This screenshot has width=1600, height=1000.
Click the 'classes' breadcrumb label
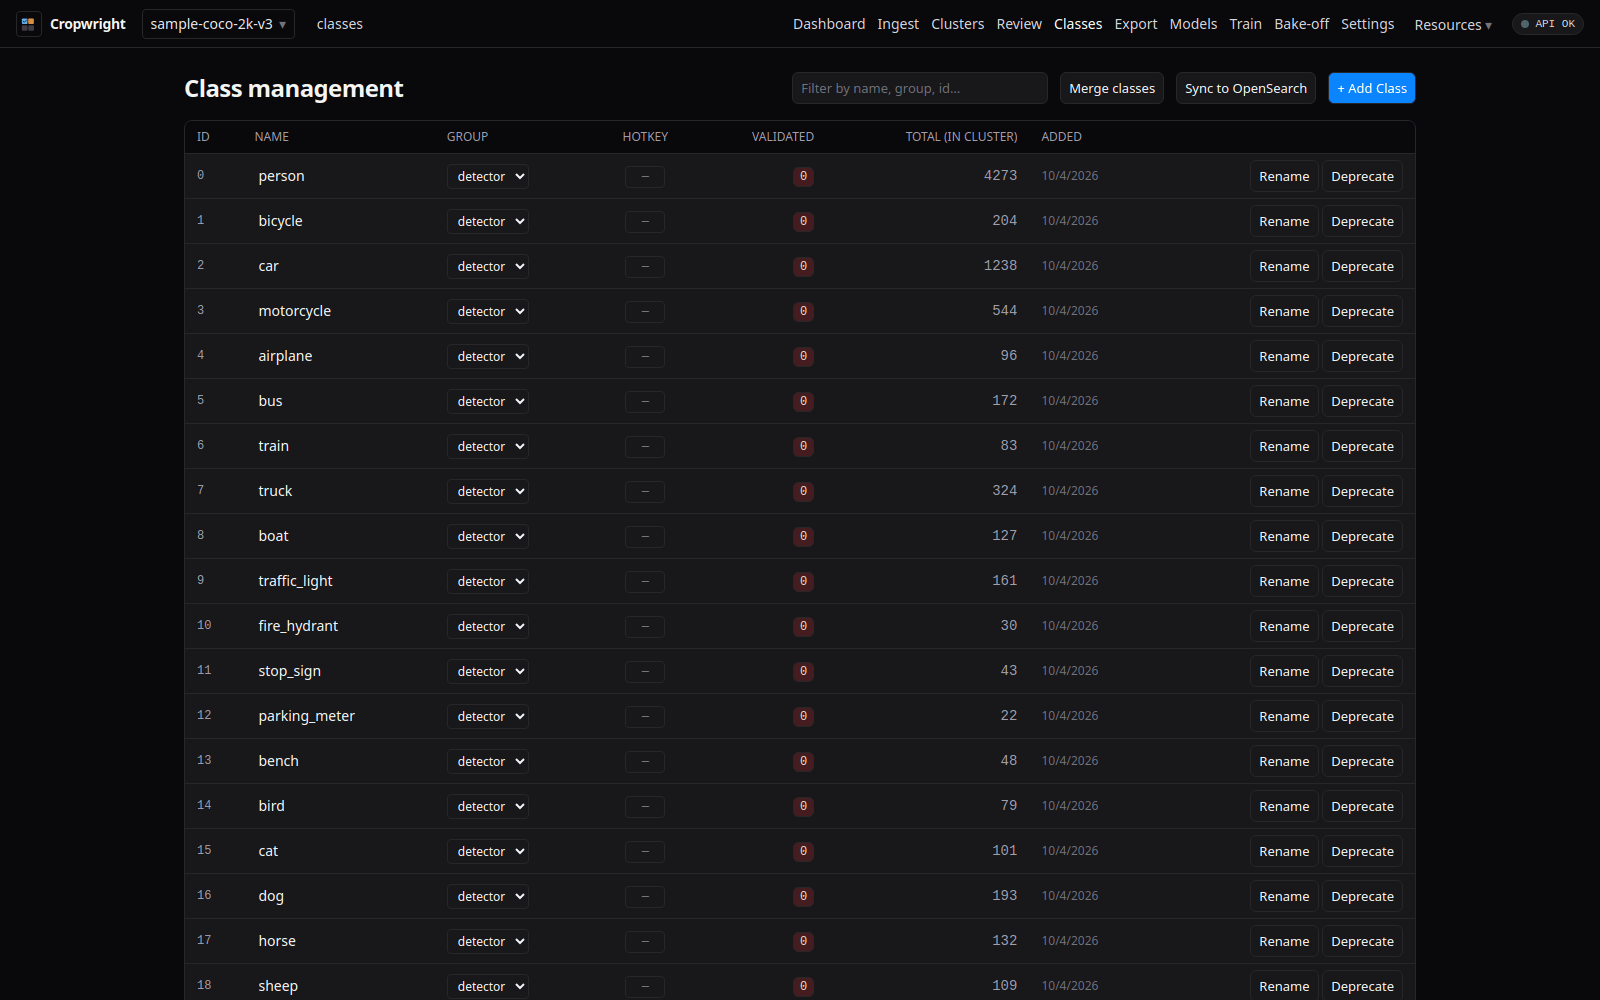[340, 24]
